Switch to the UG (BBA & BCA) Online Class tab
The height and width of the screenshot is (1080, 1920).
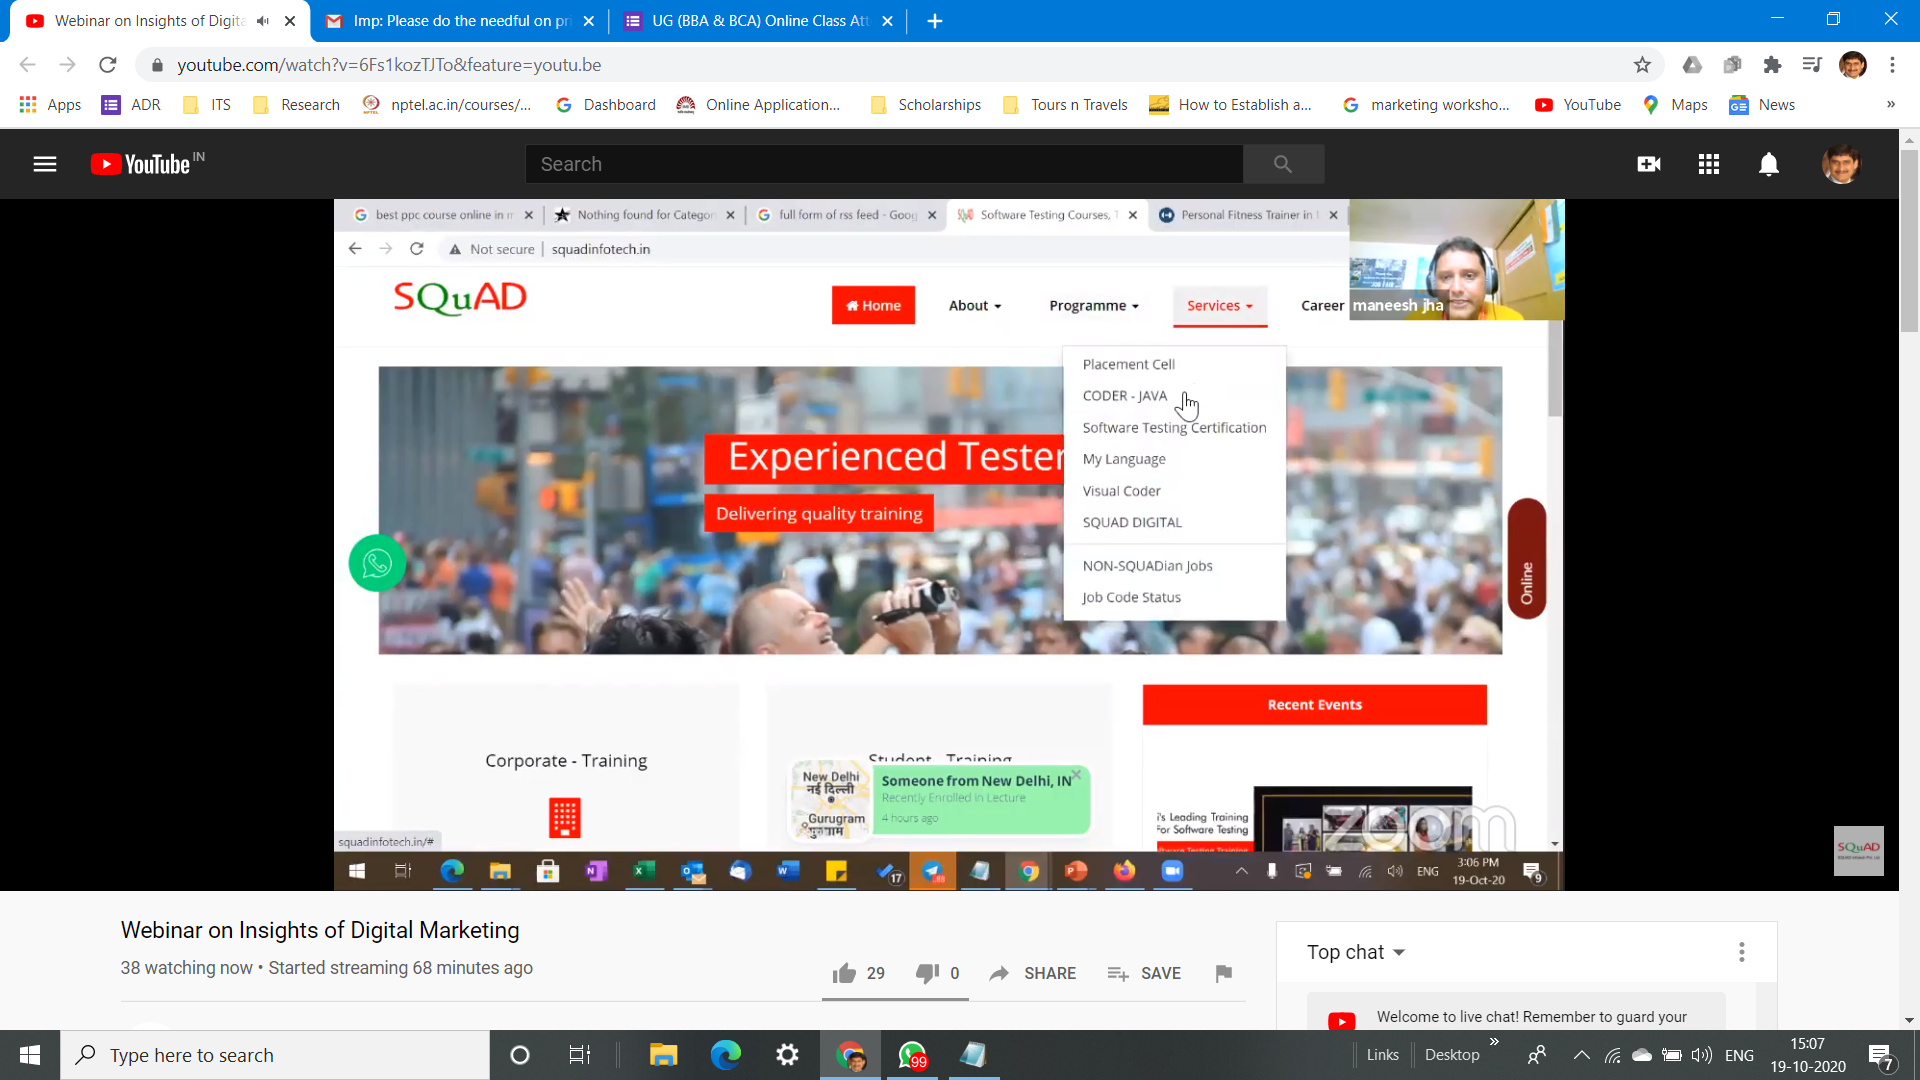[748, 21]
